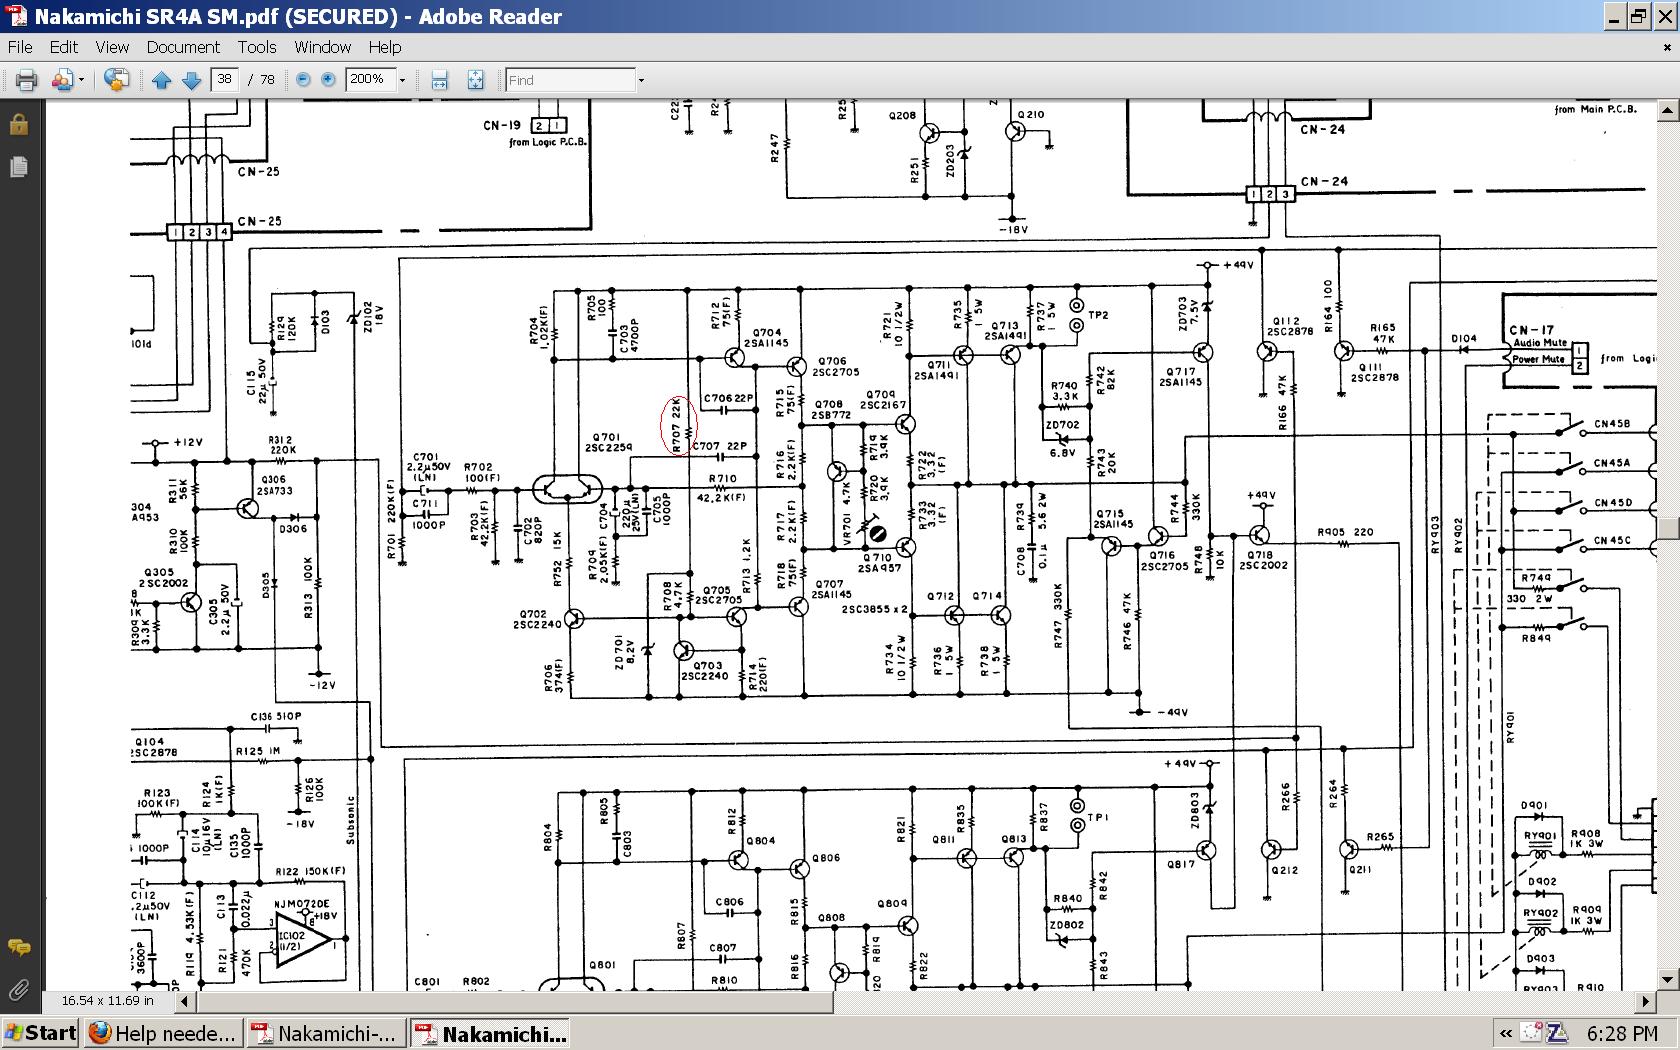Open the dropdown arrow next to collaborate icon
Screen dimensions: 1680x1050
[81, 80]
